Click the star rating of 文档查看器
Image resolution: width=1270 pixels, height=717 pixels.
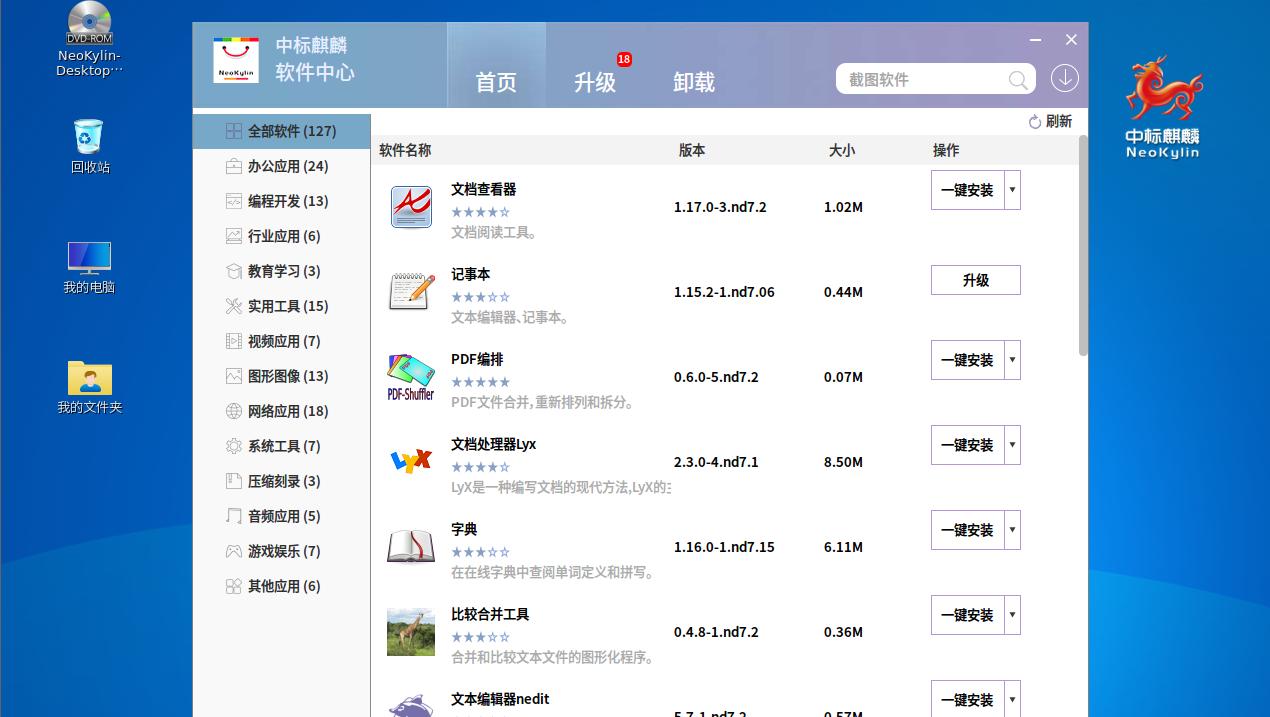(x=481, y=212)
